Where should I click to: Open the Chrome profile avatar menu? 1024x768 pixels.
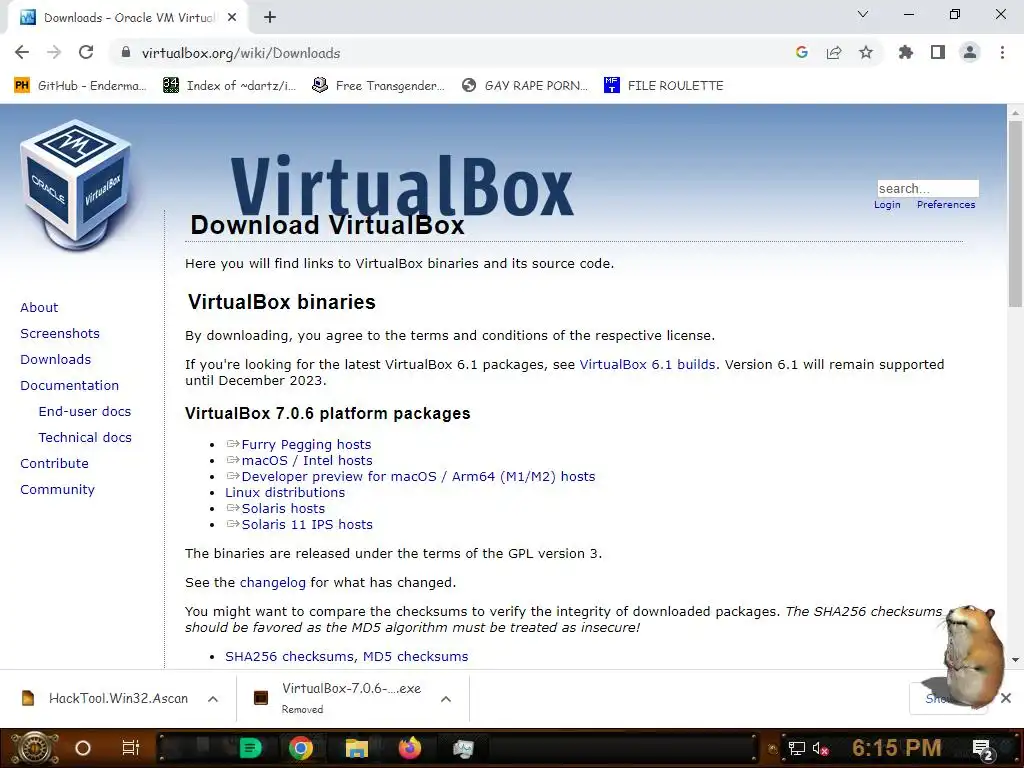click(x=970, y=53)
